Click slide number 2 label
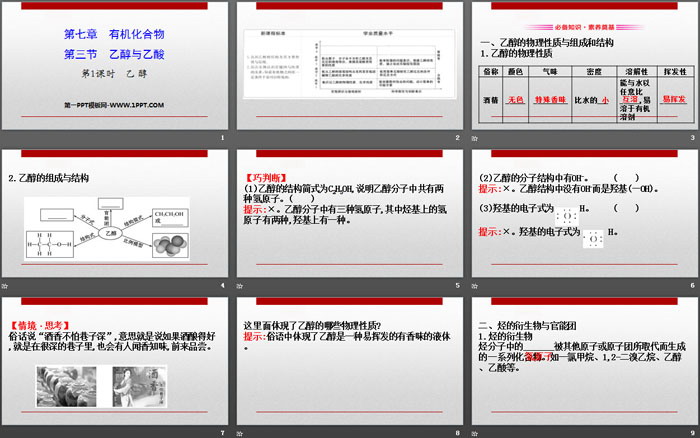700x438 pixels. tap(457, 138)
